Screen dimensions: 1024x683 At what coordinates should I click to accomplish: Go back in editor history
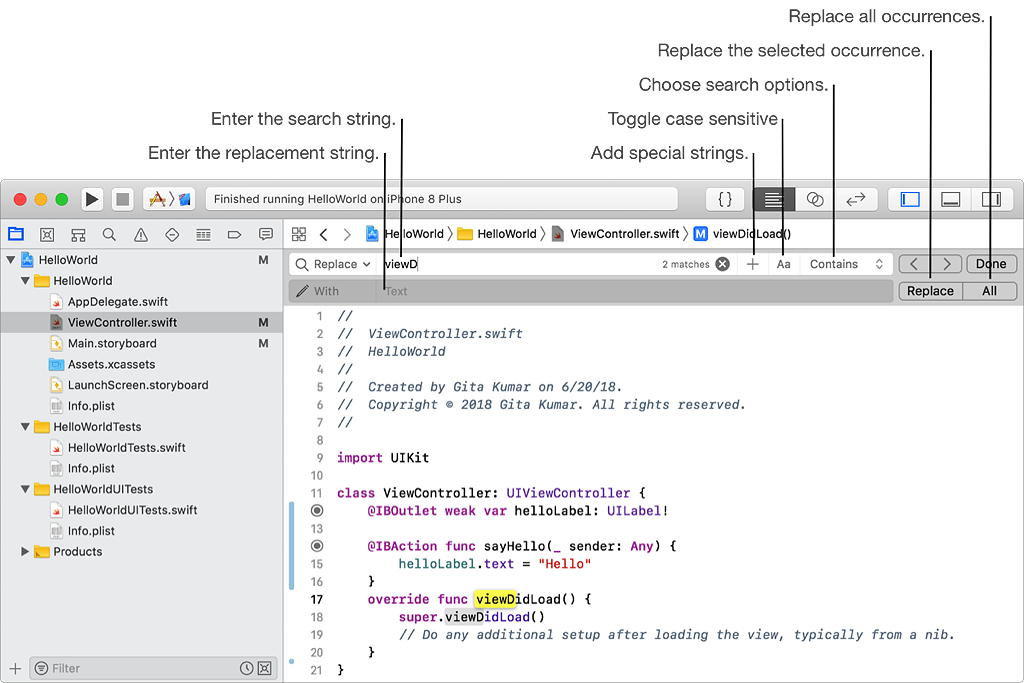pos(324,234)
